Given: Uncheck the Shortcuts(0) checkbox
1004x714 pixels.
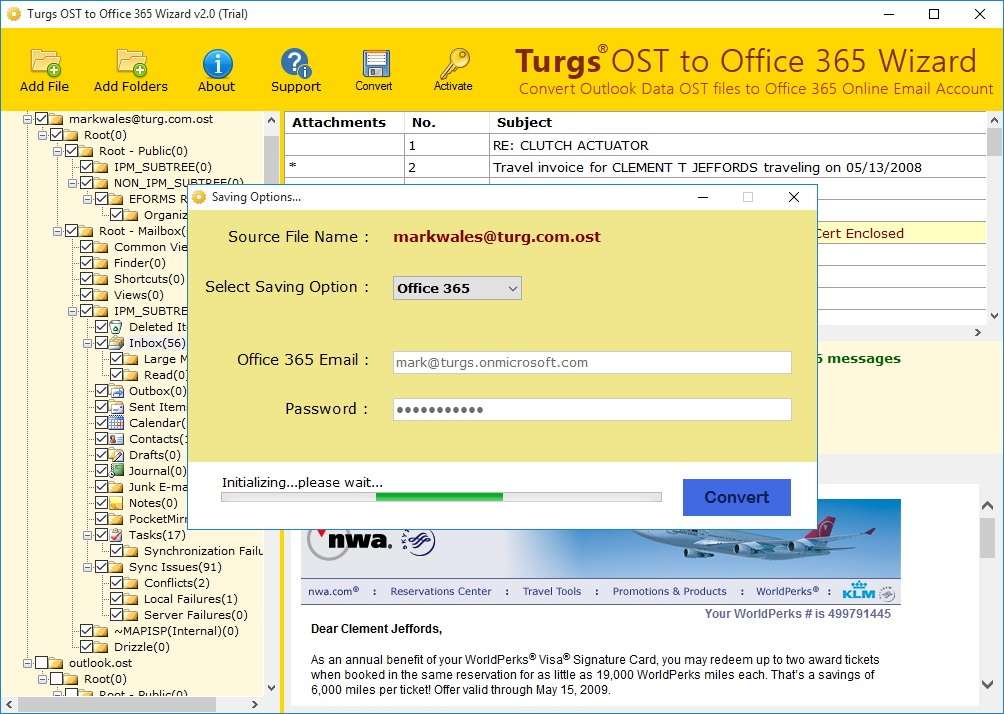Looking at the screenshot, I should tap(86, 279).
